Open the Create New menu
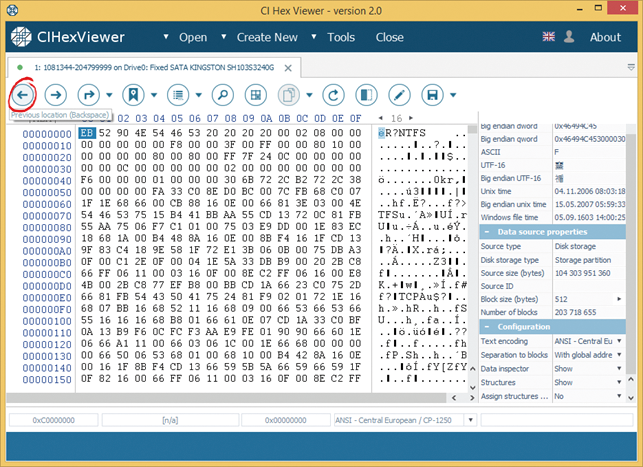The width and height of the screenshot is (643, 467). coord(267,37)
